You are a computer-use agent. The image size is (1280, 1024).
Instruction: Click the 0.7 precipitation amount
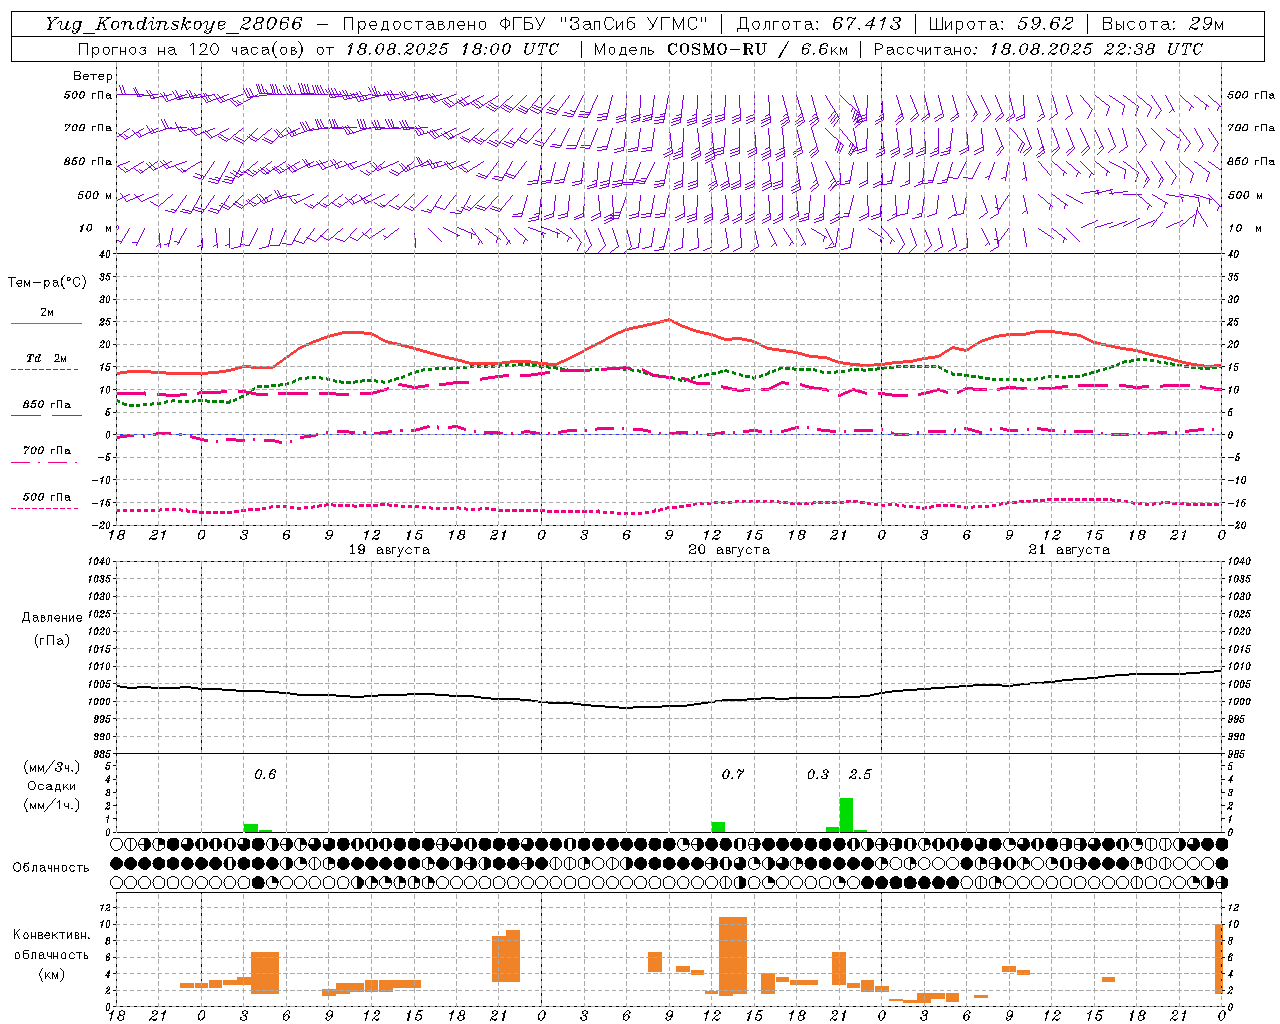click(733, 774)
